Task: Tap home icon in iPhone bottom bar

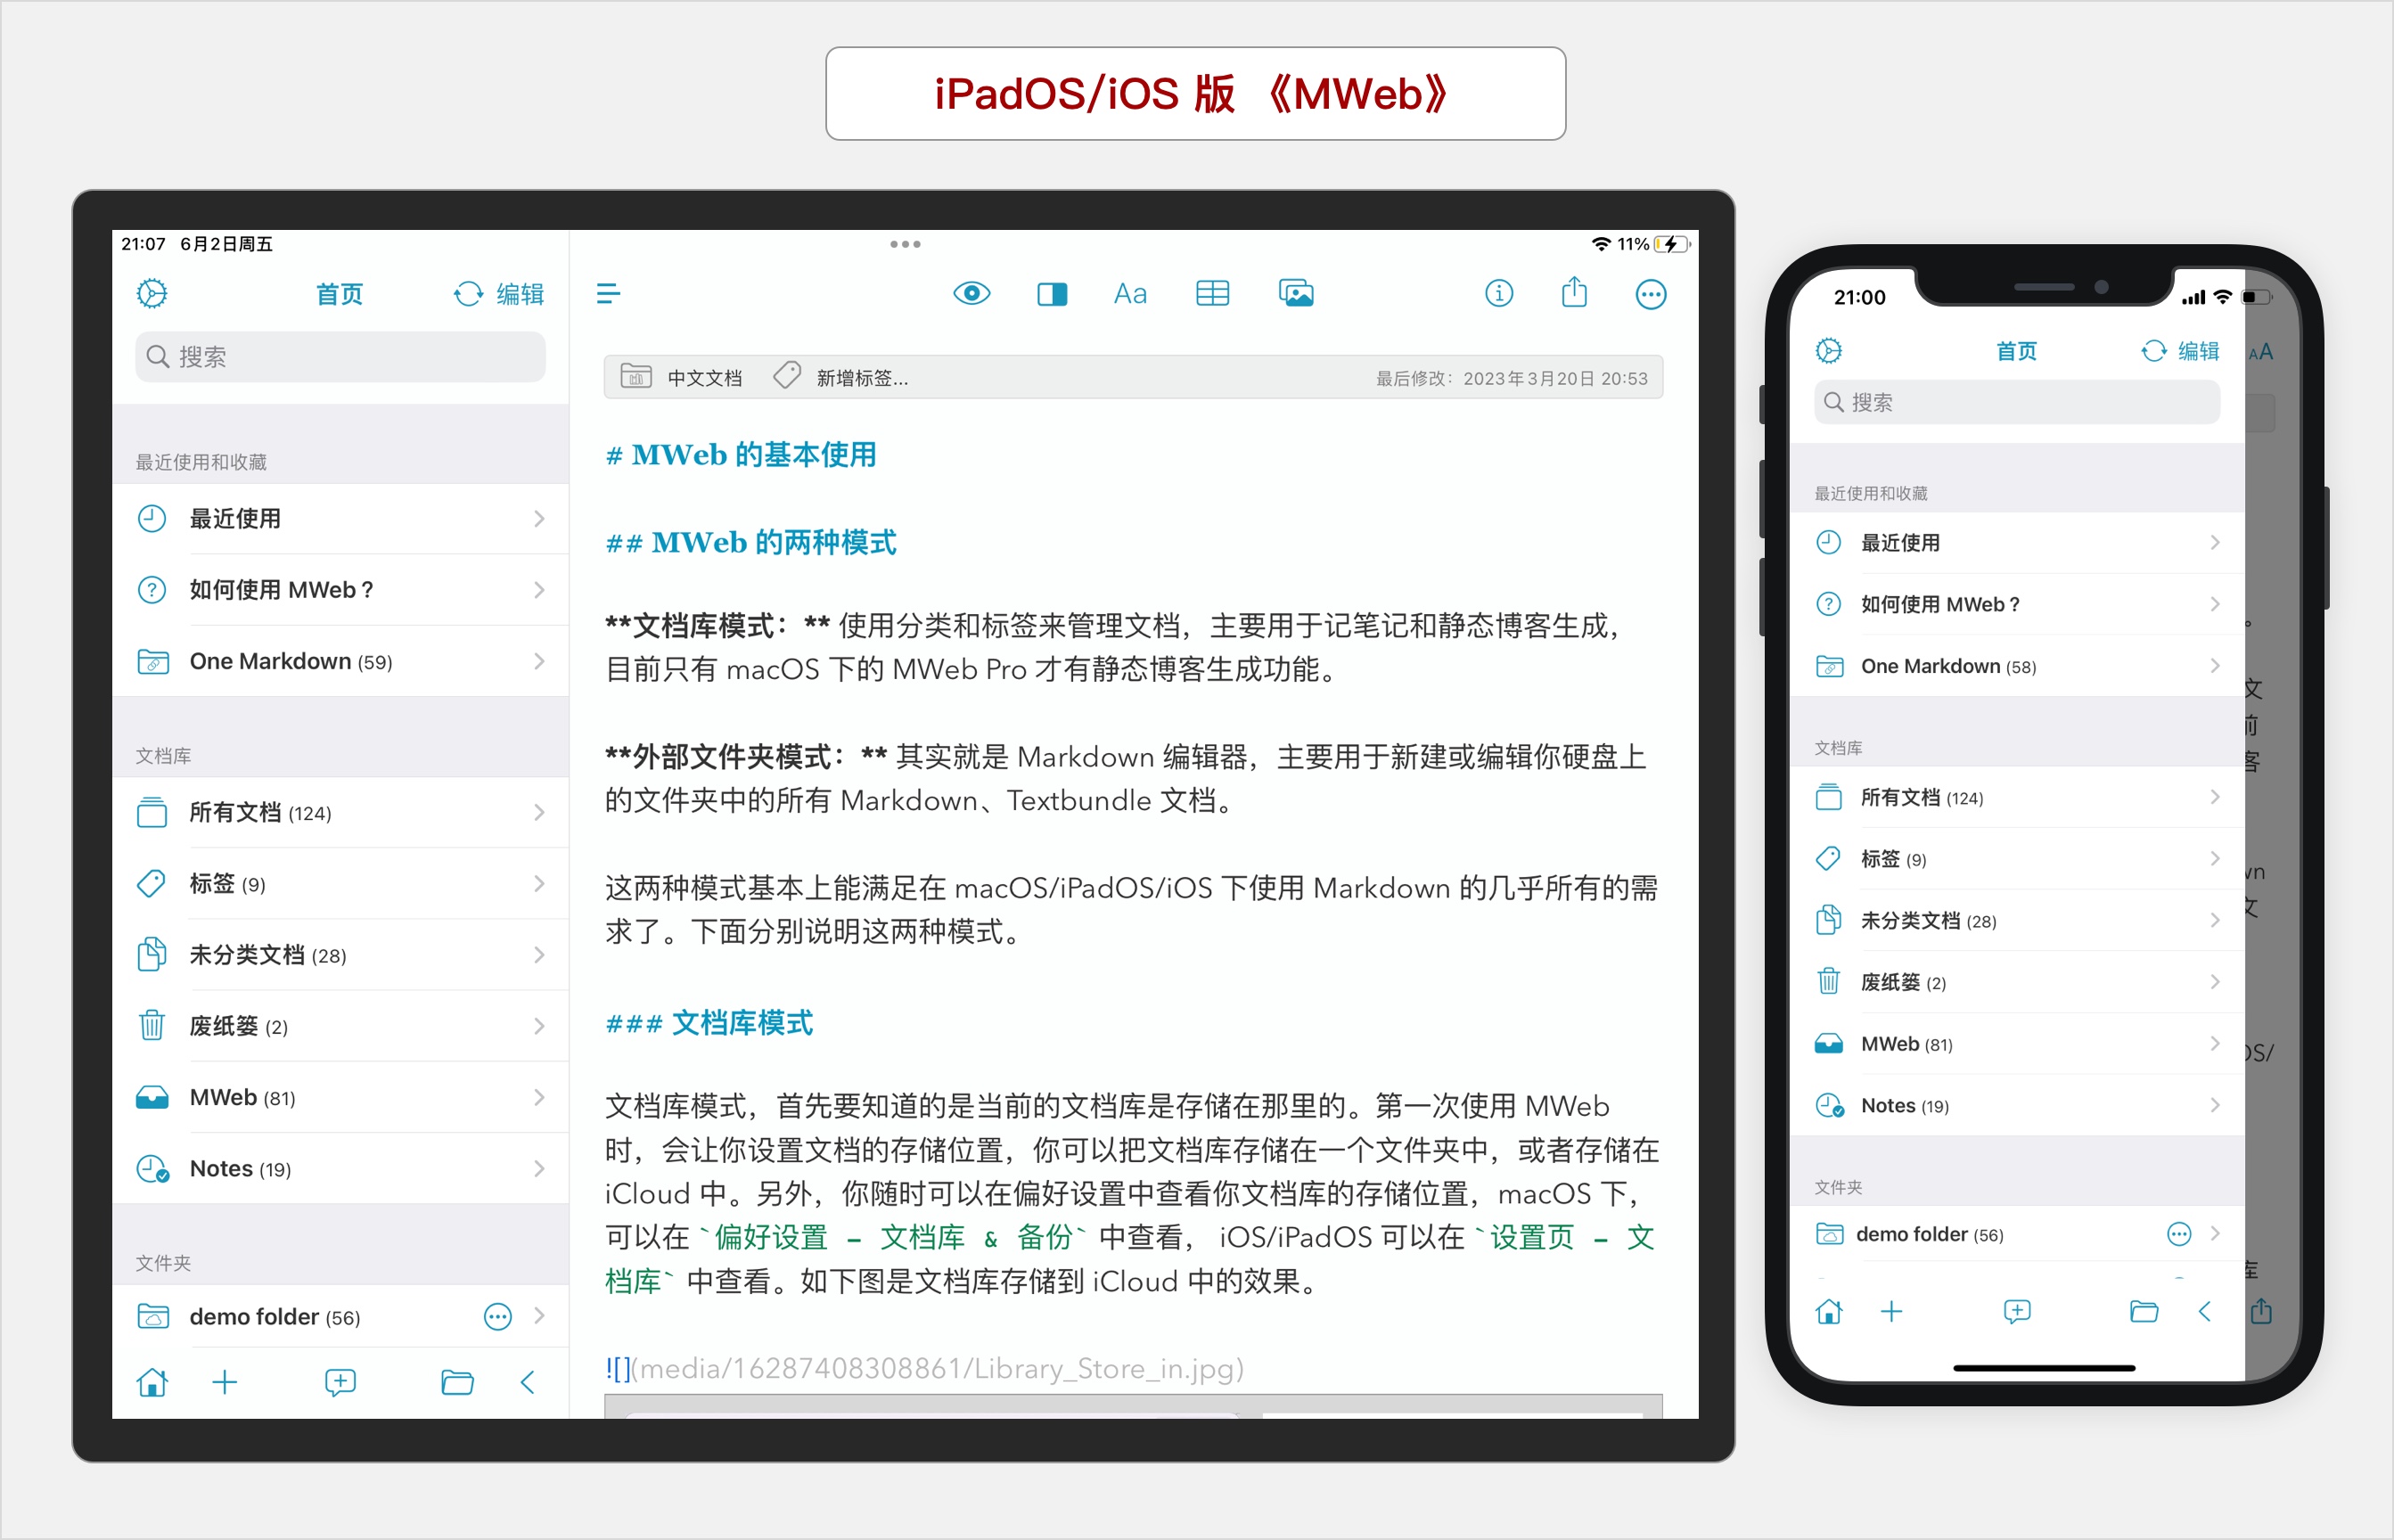Action: pyautogui.click(x=1829, y=1311)
